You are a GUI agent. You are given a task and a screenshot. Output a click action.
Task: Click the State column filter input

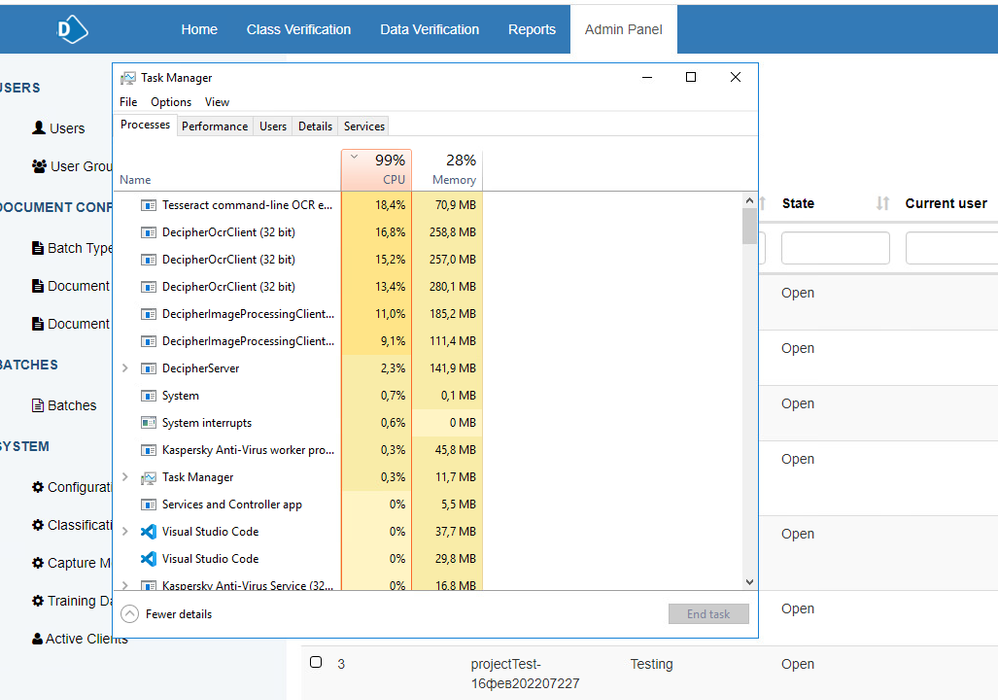point(835,248)
